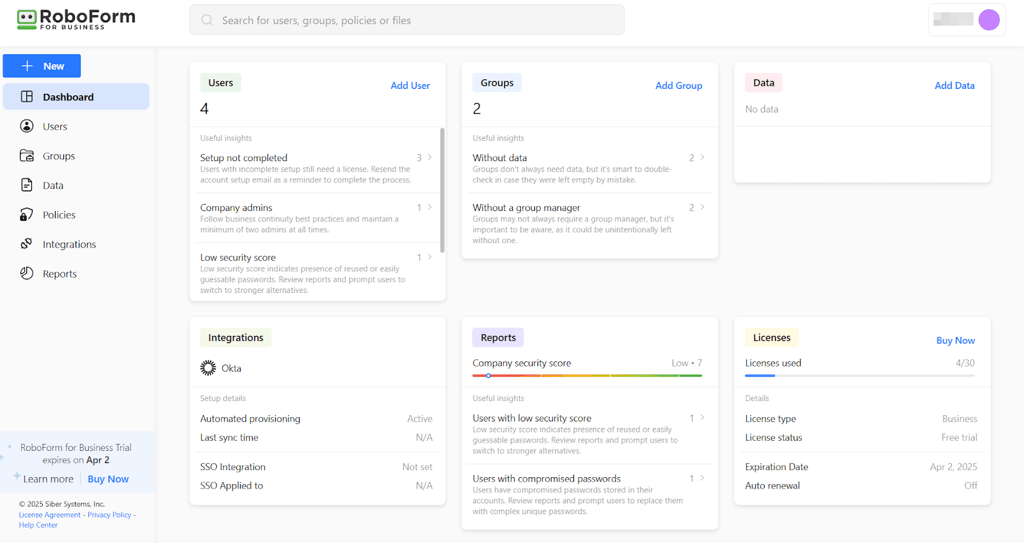Click the 4/30 licenses used count
This screenshot has height=543, width=1024.
(965, 363)
